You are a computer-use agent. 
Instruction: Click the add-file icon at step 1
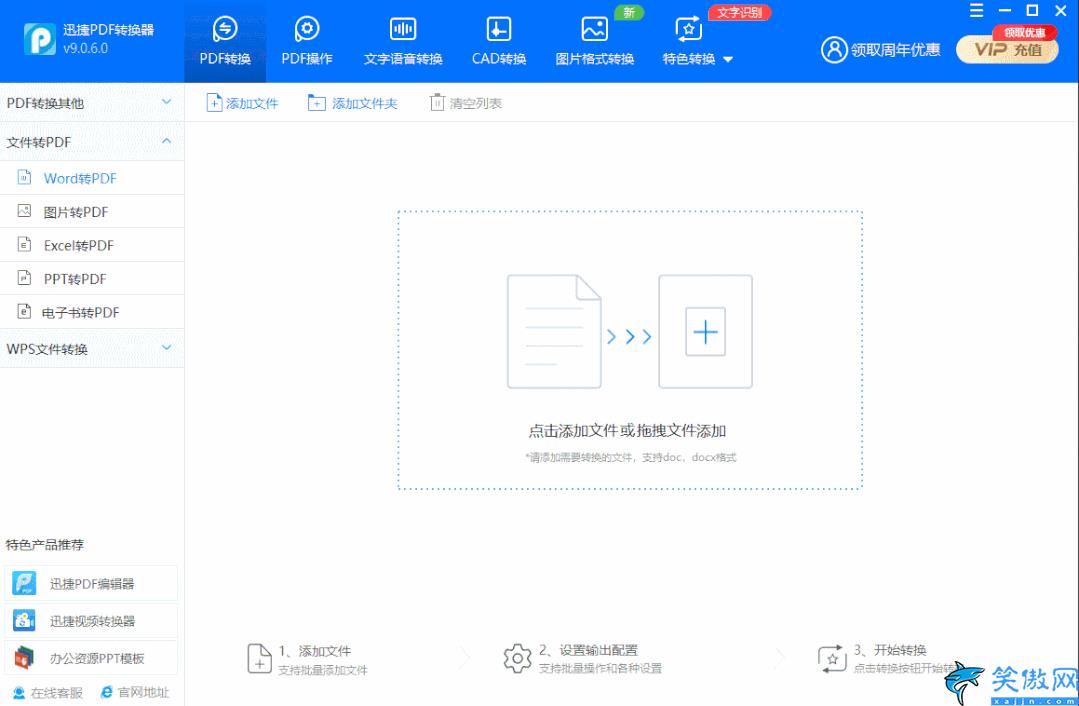[259, 659]
